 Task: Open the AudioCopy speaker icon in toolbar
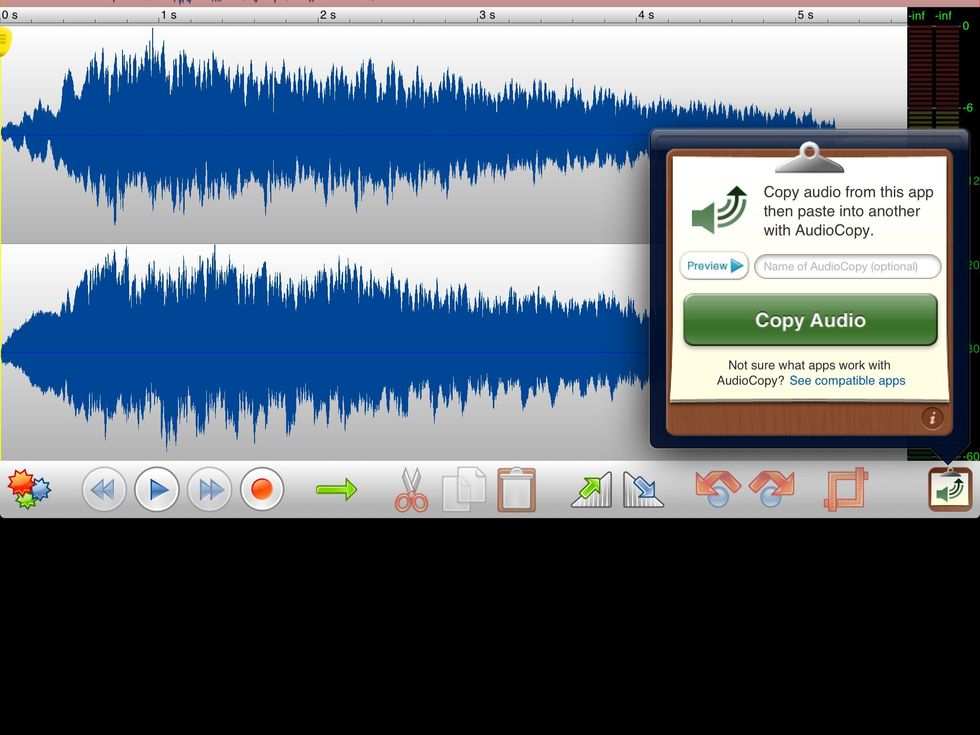[x=948, y=489]
